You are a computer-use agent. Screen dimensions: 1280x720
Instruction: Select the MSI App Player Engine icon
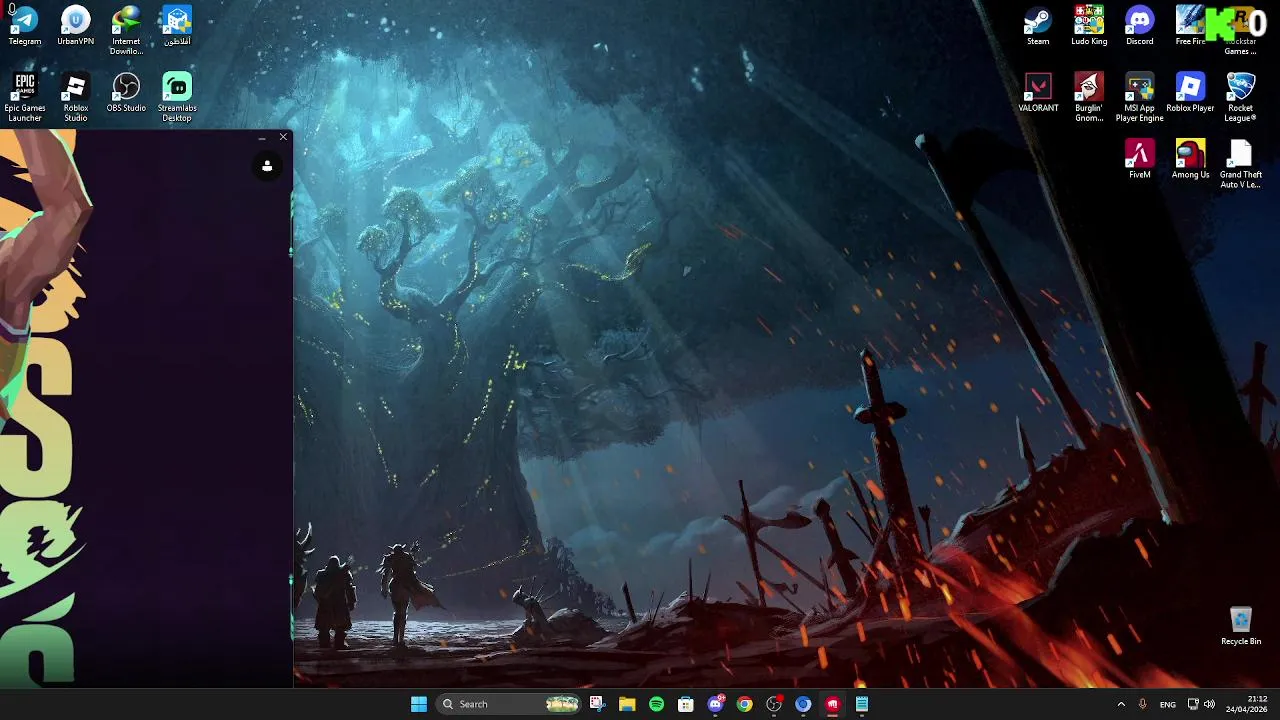pyautogui.click(x=1140, y=97)
